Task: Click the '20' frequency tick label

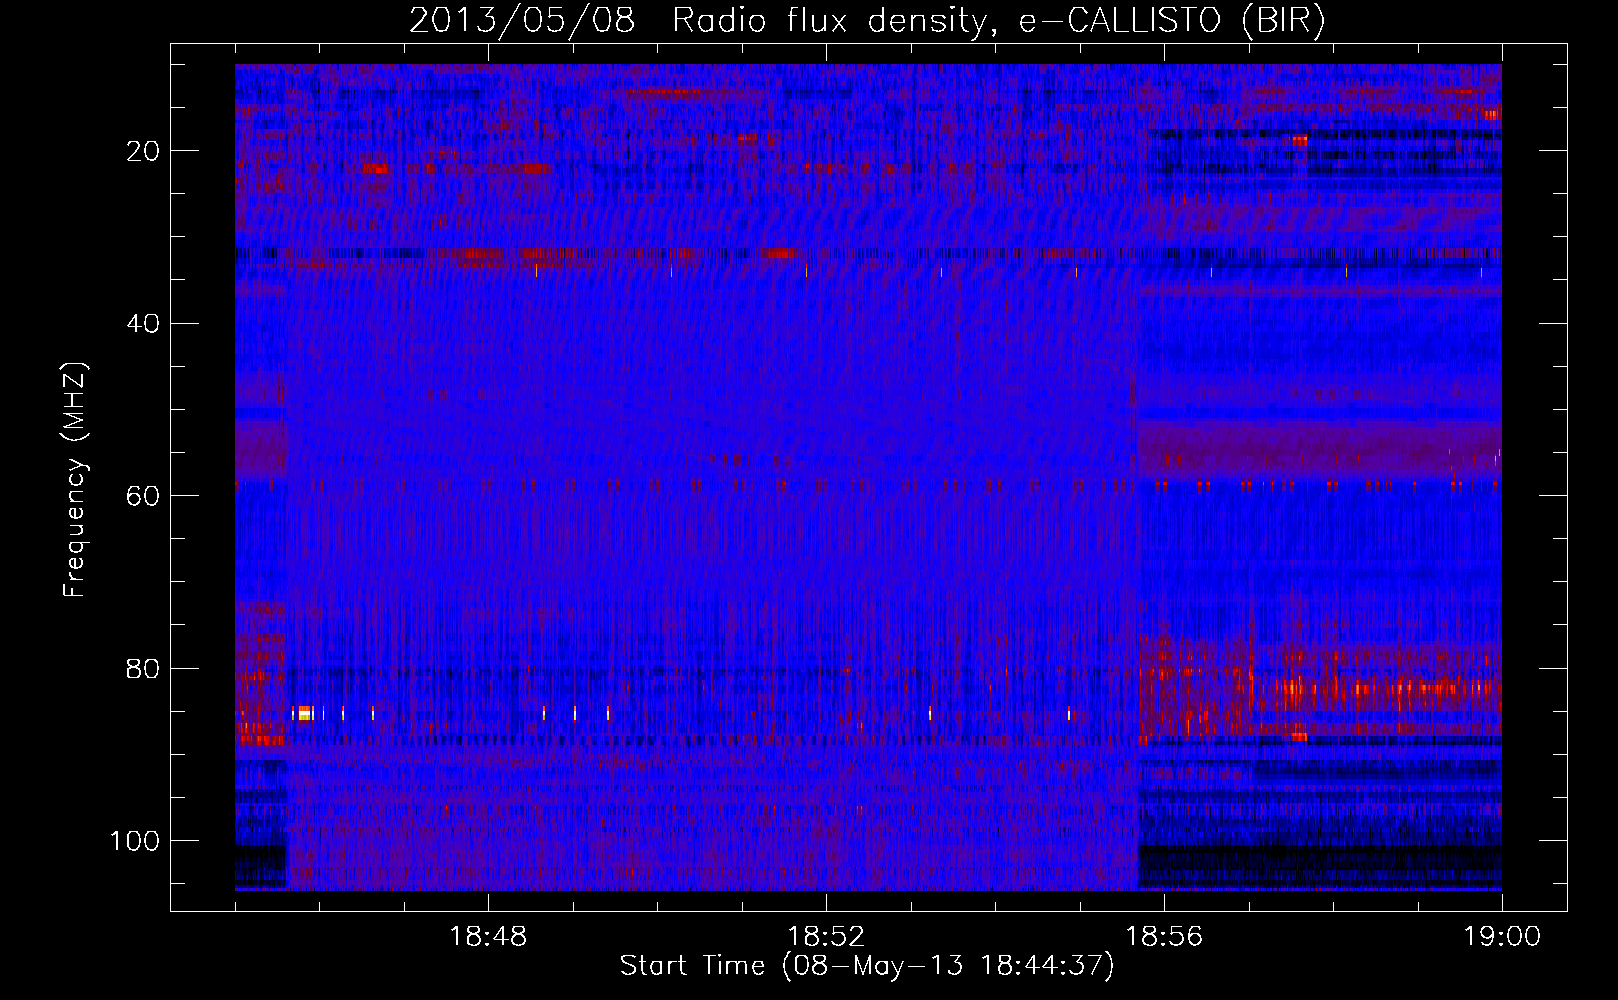Action: [x=143, y=151]
